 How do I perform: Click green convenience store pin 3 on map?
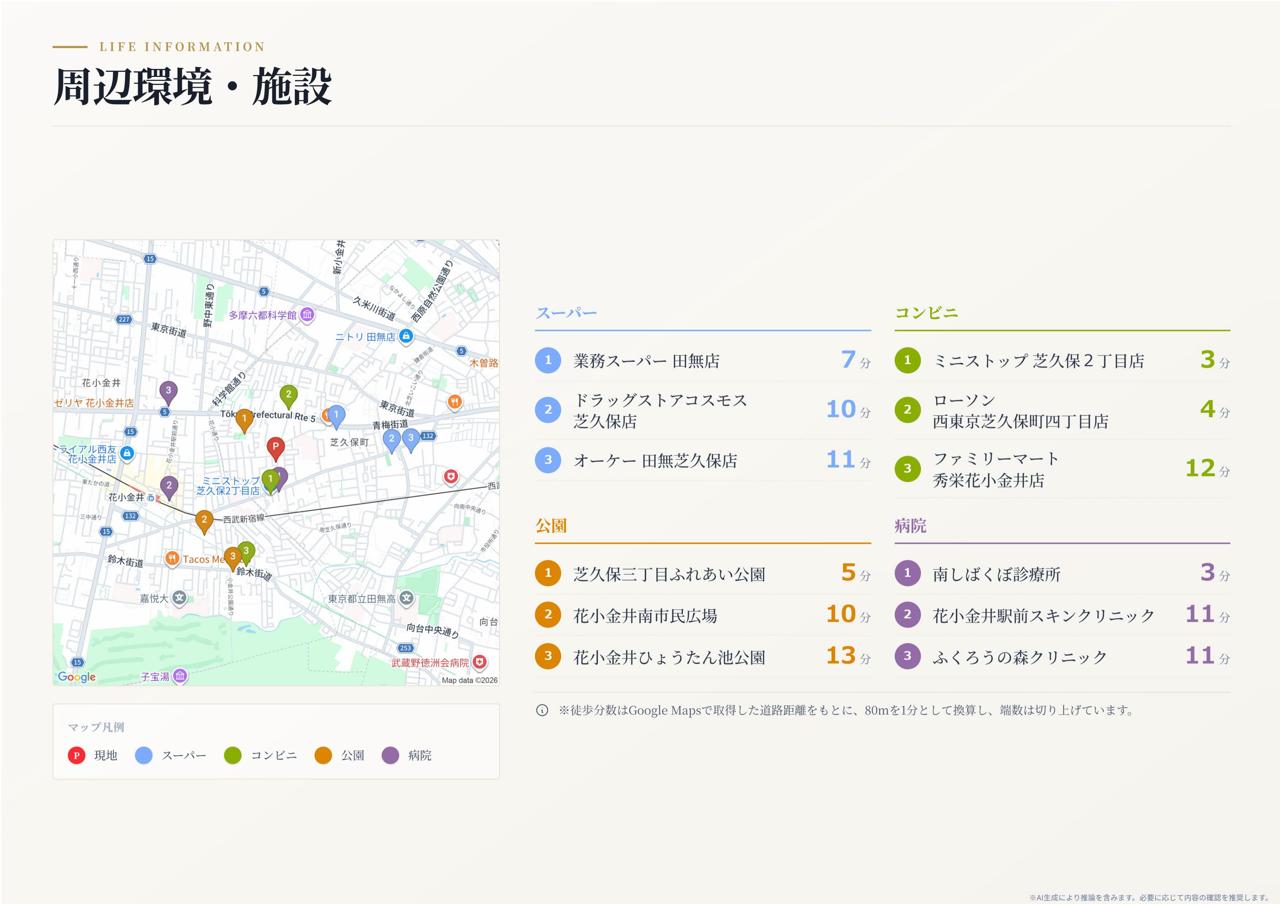246,553
